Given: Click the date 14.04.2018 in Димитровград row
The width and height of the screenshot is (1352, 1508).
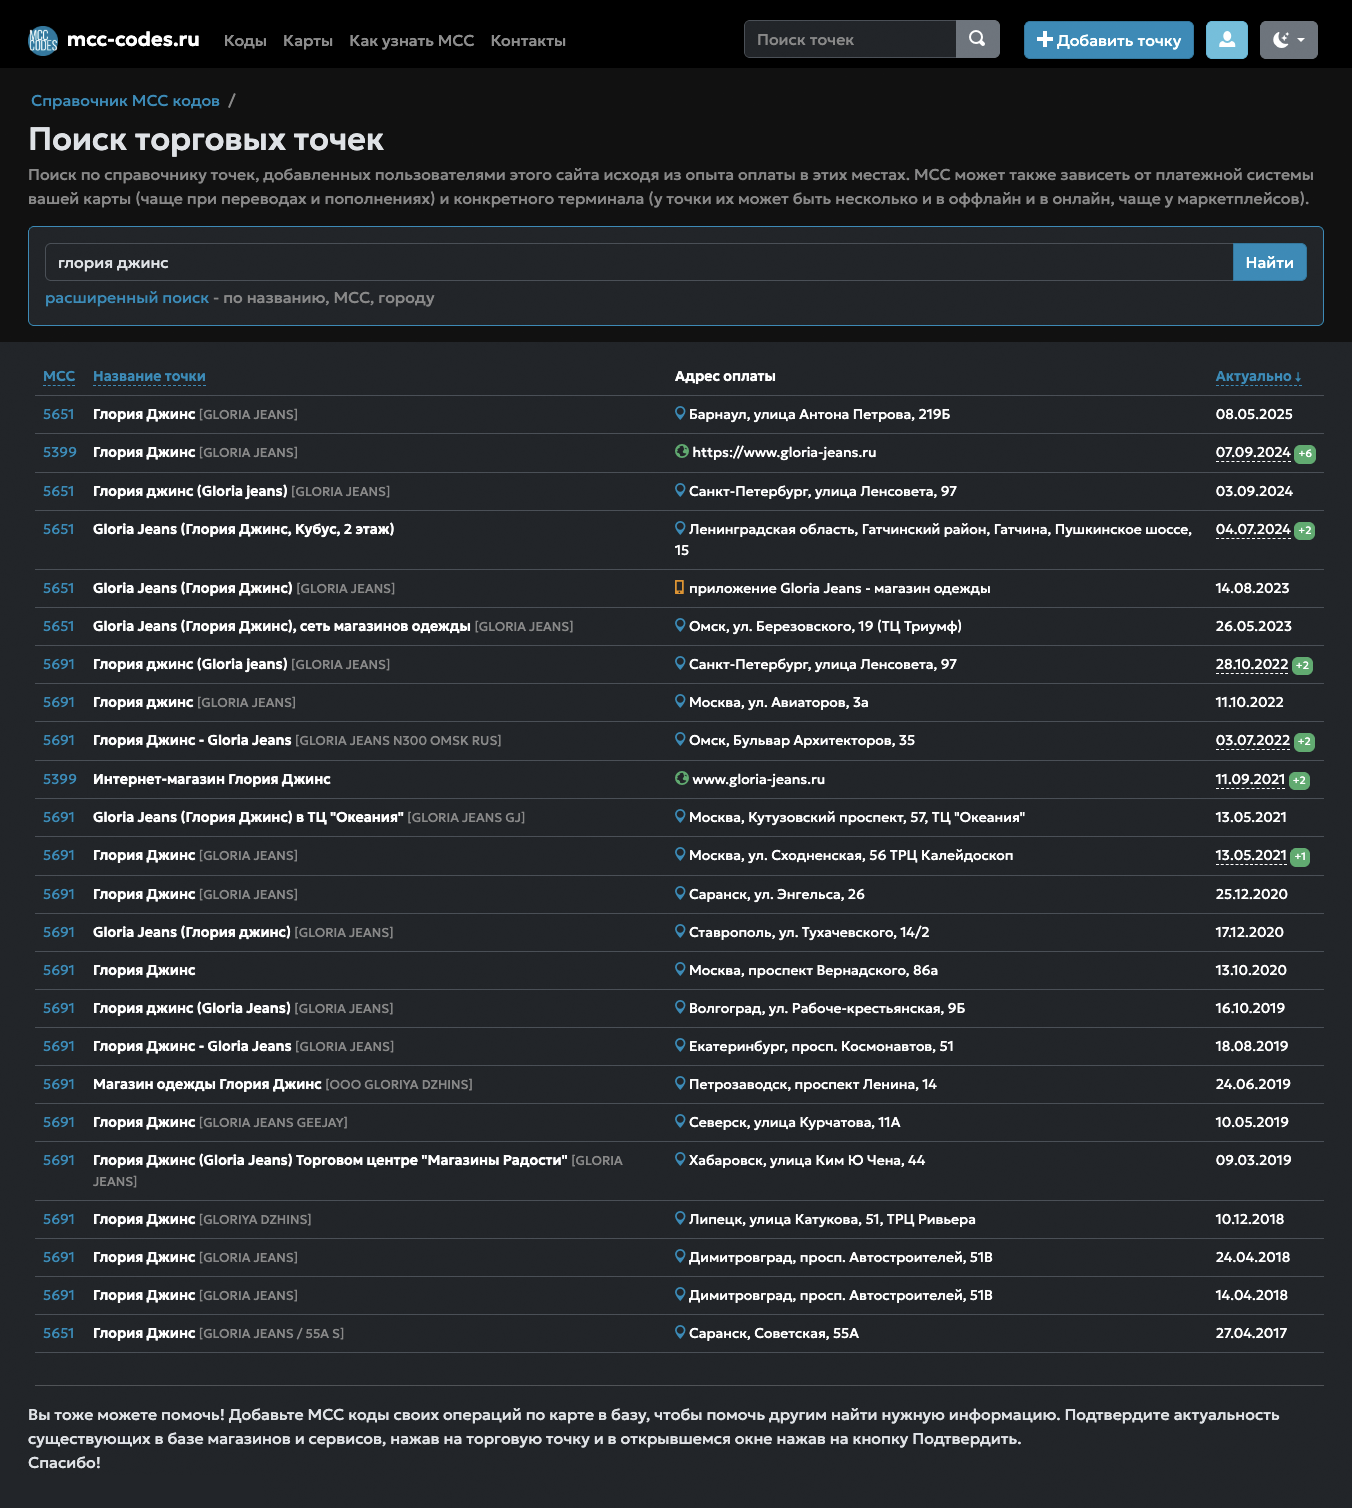Looking at the screenshot, I should (x=1252, y=1295).
